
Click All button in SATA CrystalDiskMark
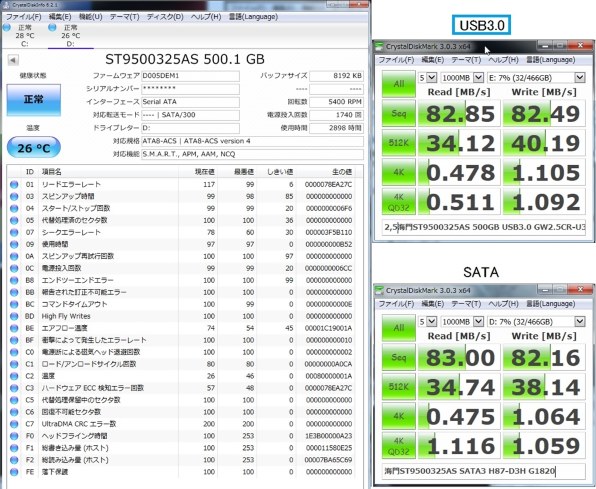click(x=398, y=328)
